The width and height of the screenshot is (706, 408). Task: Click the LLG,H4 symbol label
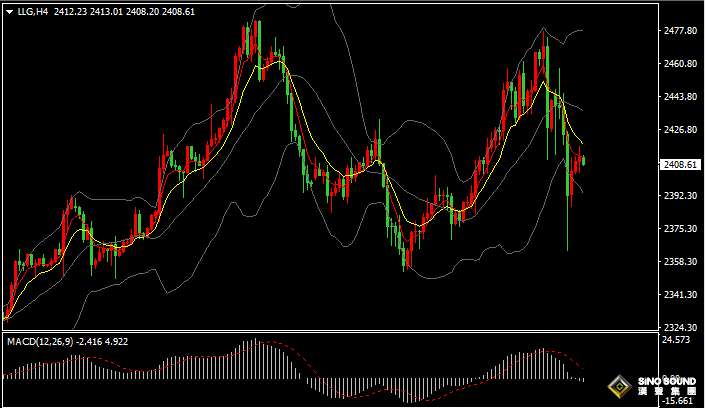click(32, 11)
